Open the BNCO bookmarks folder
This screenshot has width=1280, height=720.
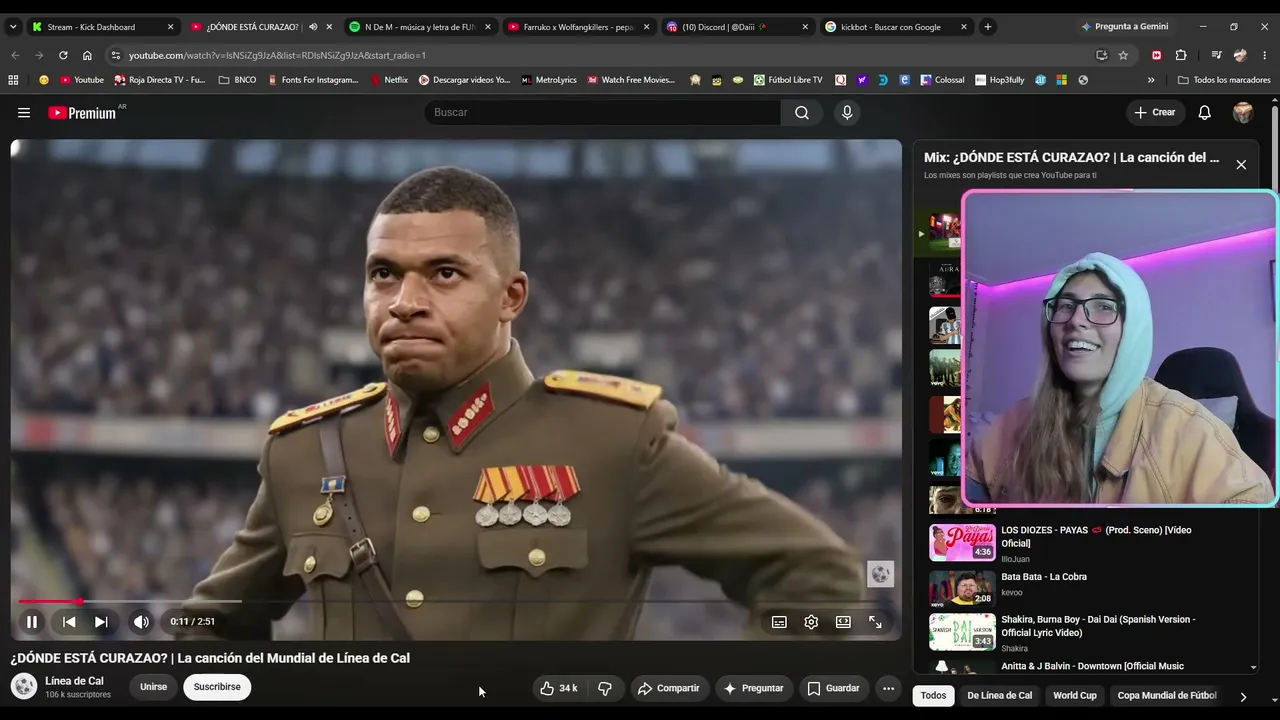(237, 80)
